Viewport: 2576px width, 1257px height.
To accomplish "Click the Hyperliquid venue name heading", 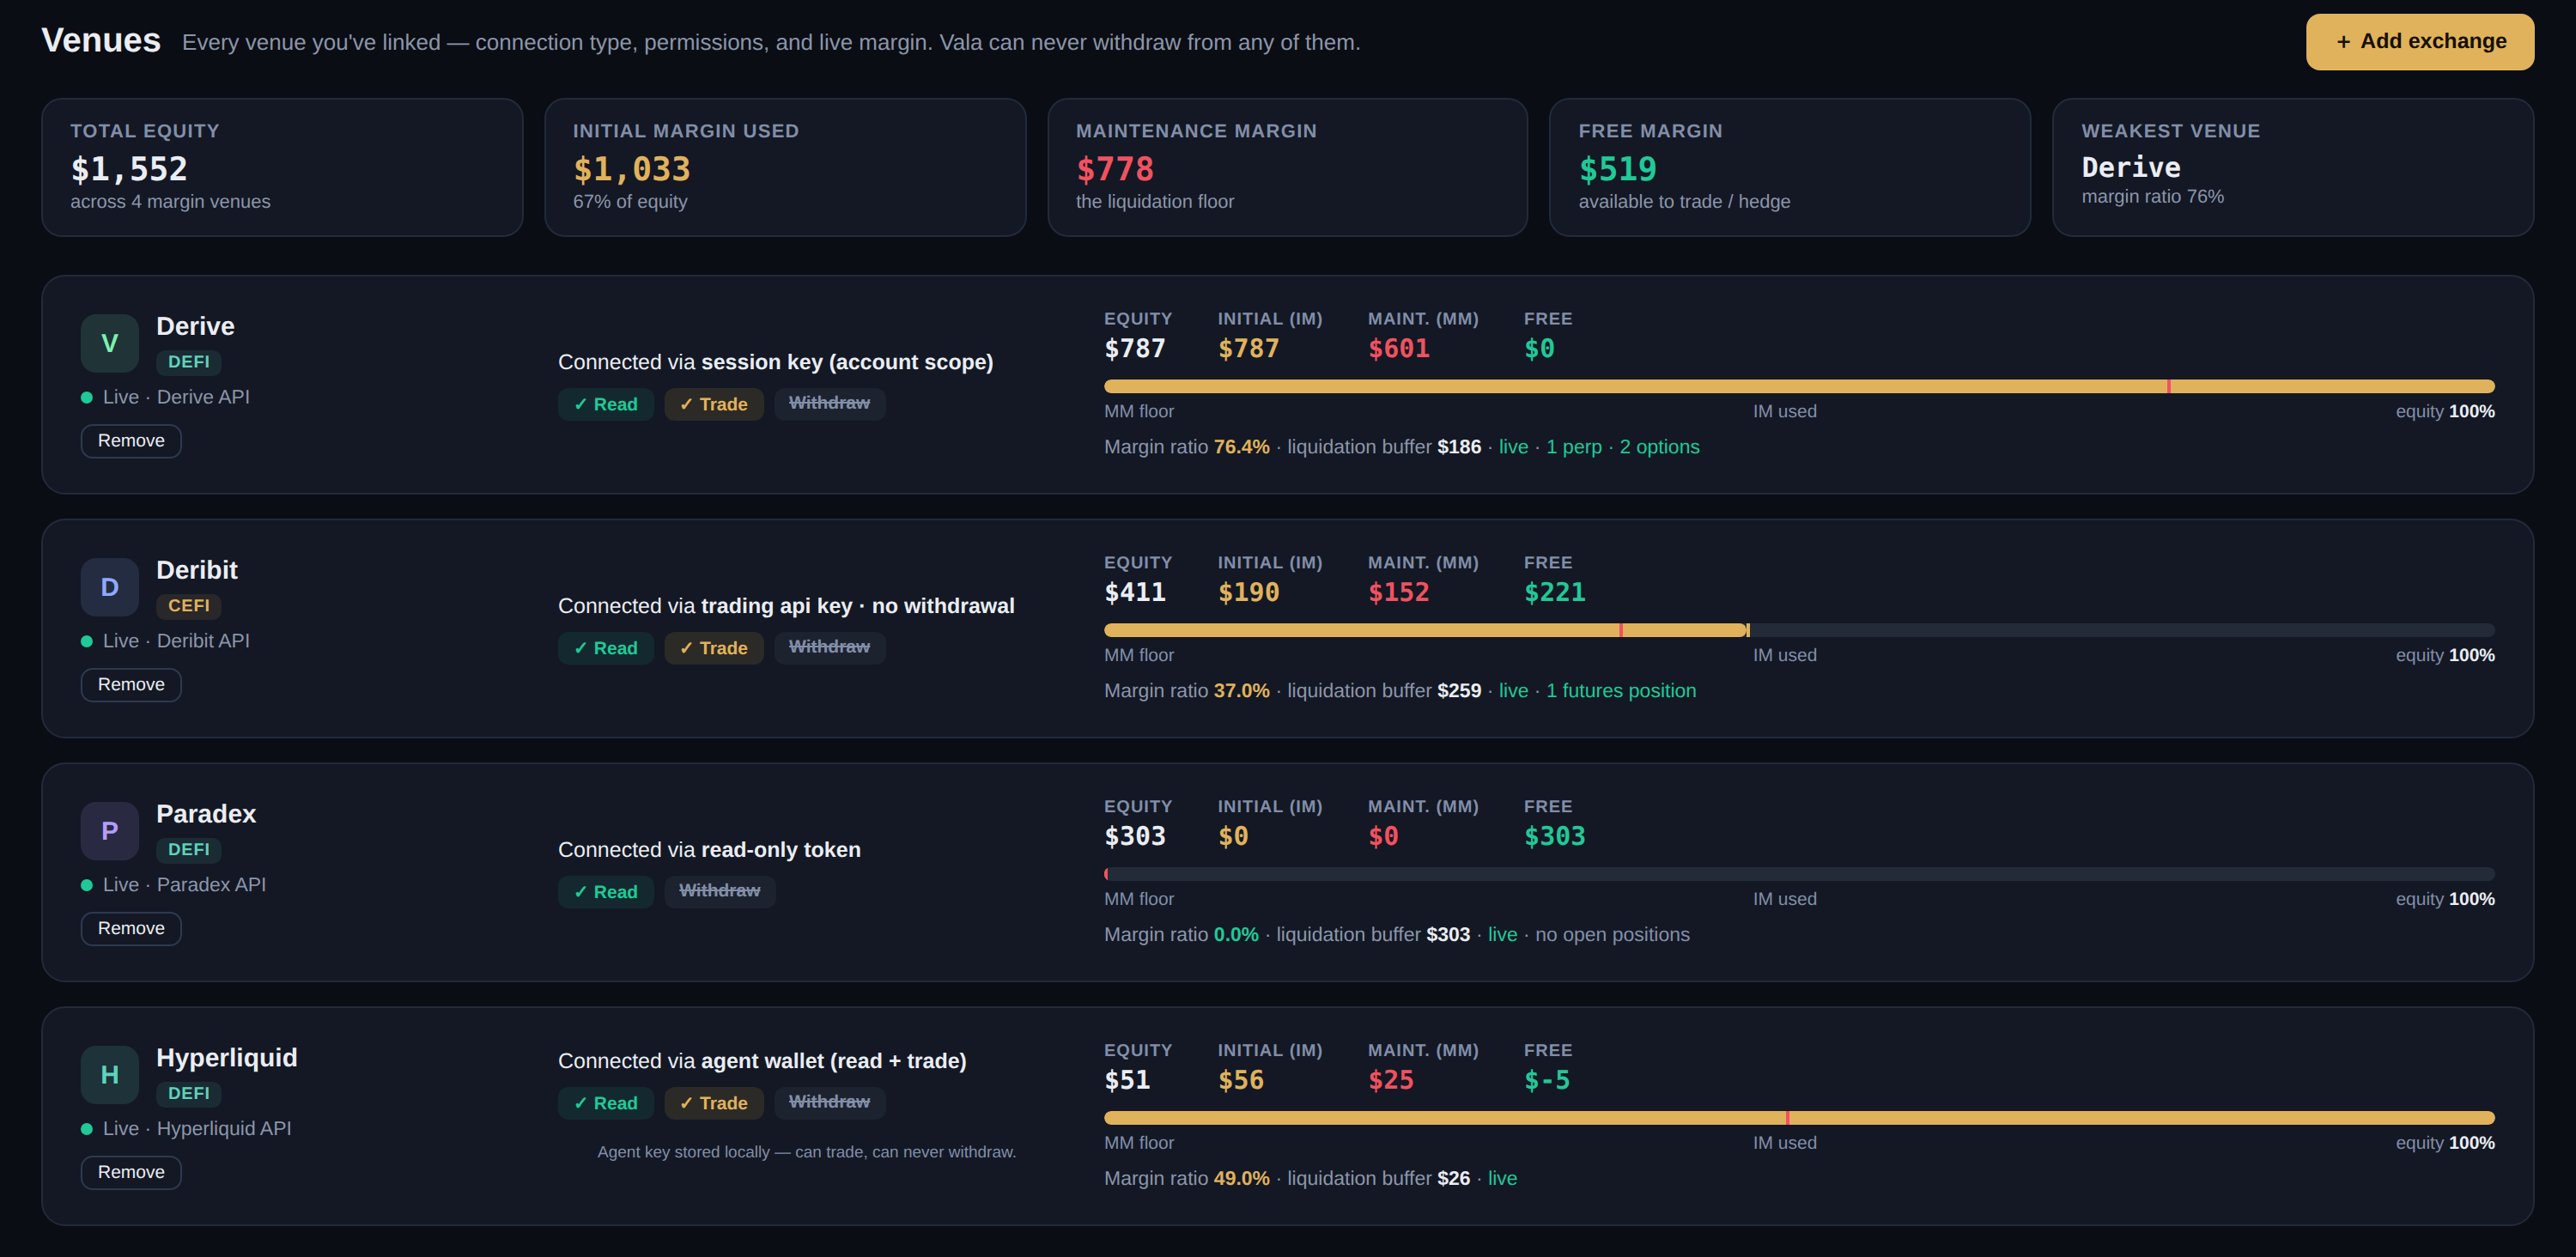I will pos(227,1058).
